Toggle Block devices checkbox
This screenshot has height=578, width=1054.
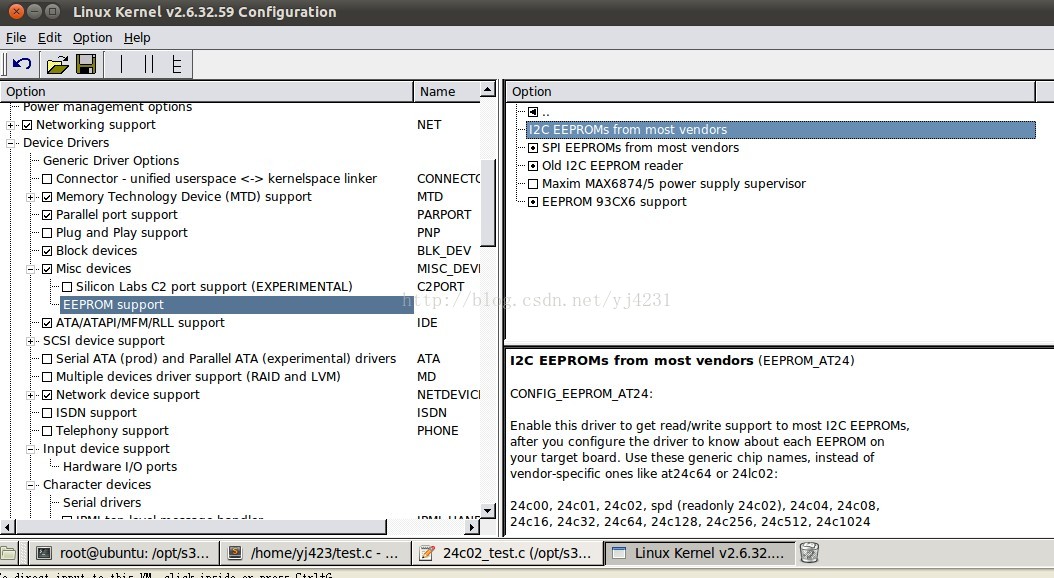pyautogui.click(x=47, y=251)
